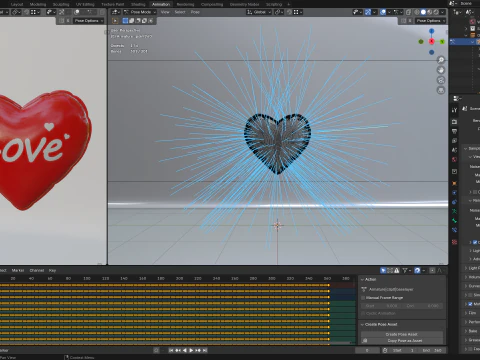Open the Scene properties tab
This screenshot has width=480, height=360.
coord(454,150)
